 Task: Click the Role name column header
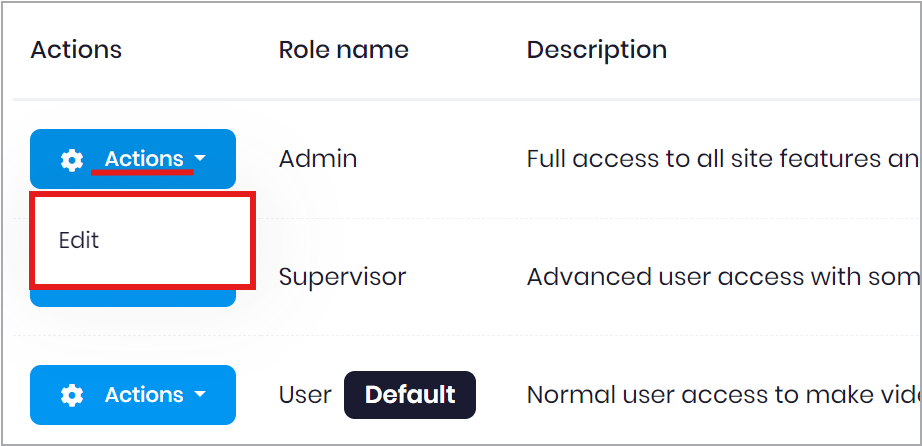[343, 50]
